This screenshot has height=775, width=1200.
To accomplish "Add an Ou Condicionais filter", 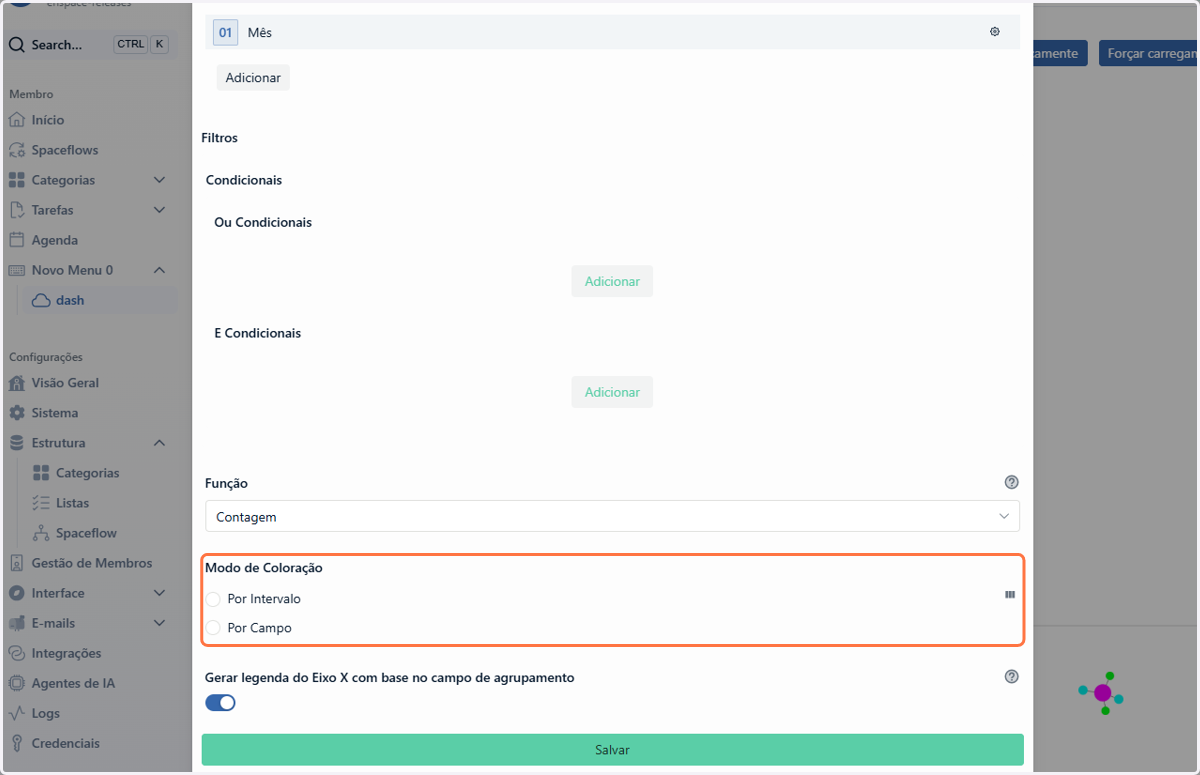I will (x=612, y=281).
